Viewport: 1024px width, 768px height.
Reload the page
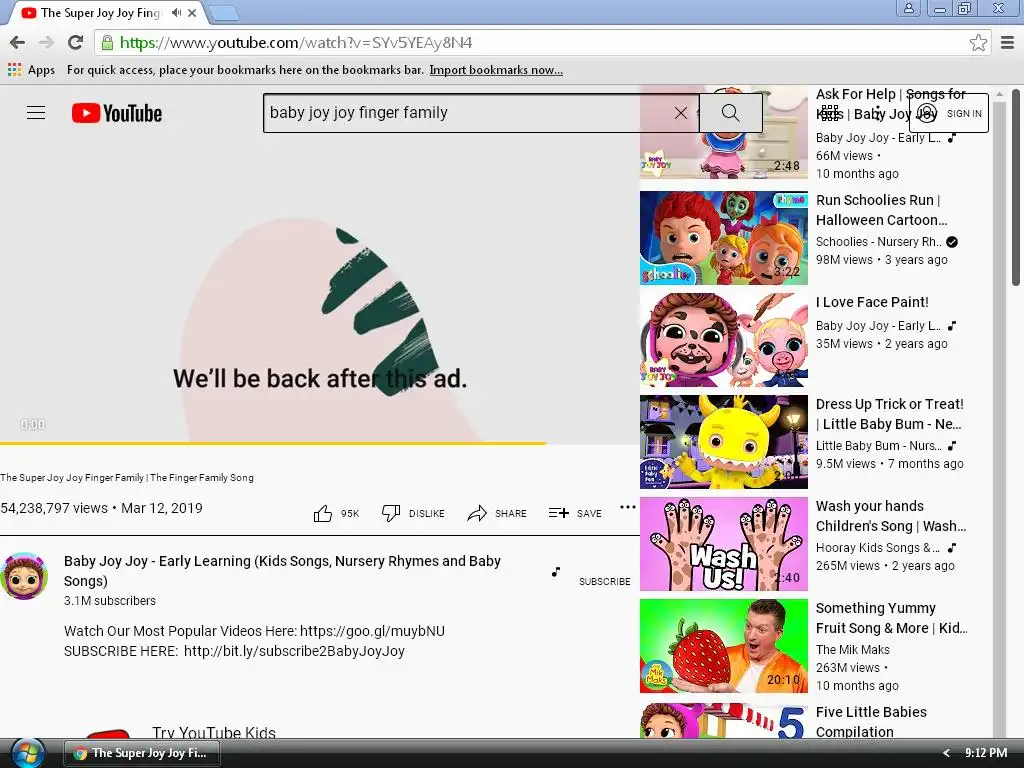[x=75, y=42]
